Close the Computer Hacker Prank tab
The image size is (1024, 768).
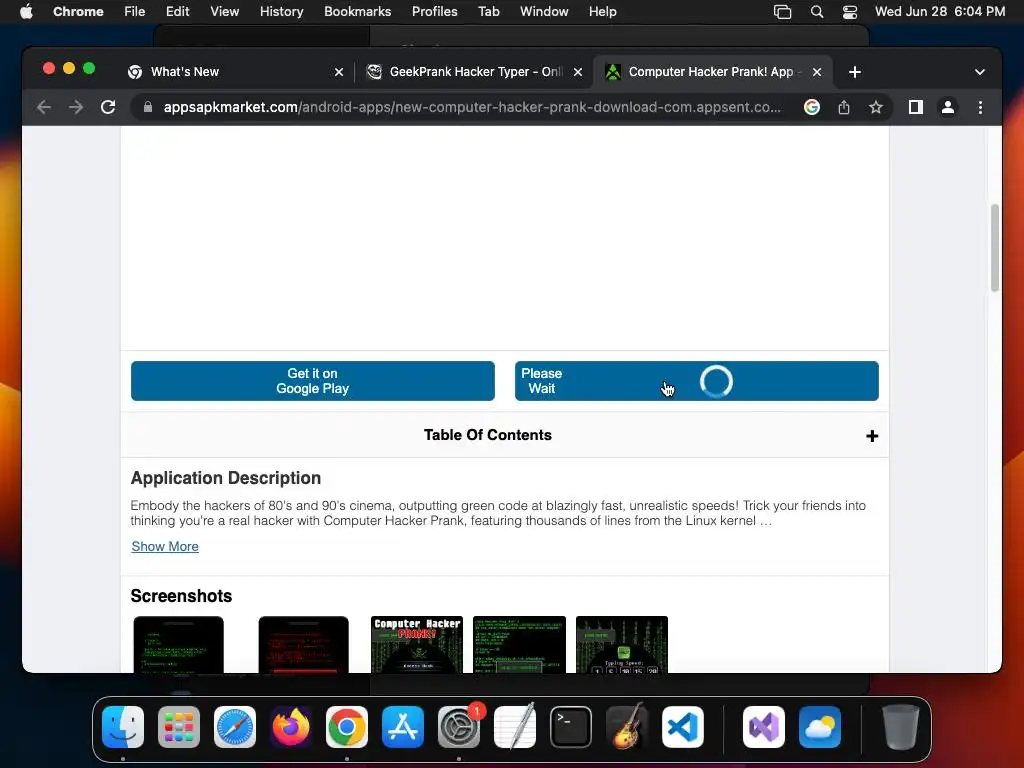point(817,72)
